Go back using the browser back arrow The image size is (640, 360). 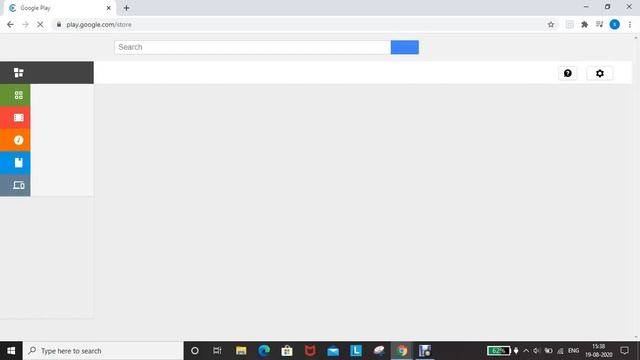tap(10, 24)
